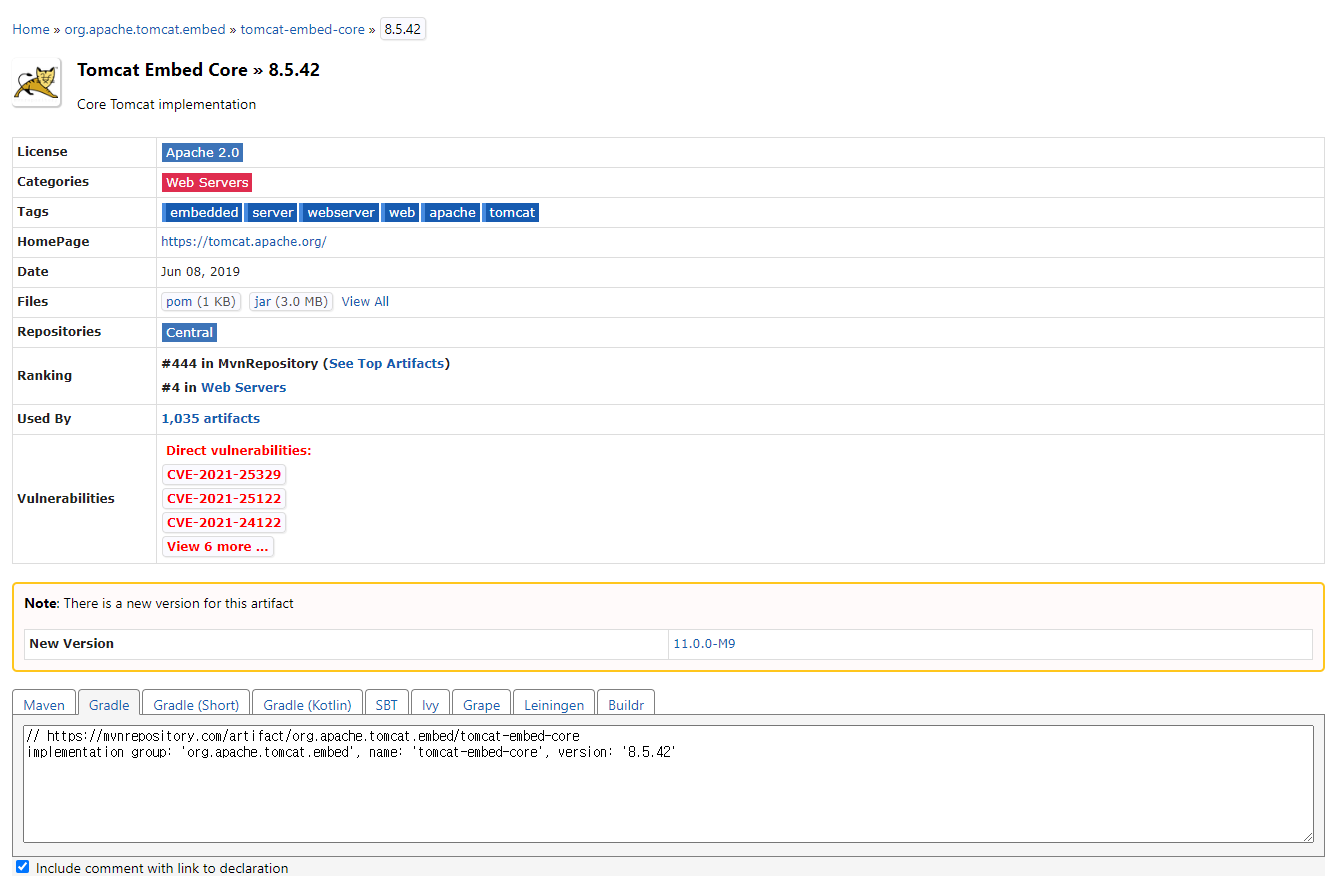Switch to the Buildr tab
Image resolution: width=1337 pixels, height=876 pixels.
click(626, 704)
